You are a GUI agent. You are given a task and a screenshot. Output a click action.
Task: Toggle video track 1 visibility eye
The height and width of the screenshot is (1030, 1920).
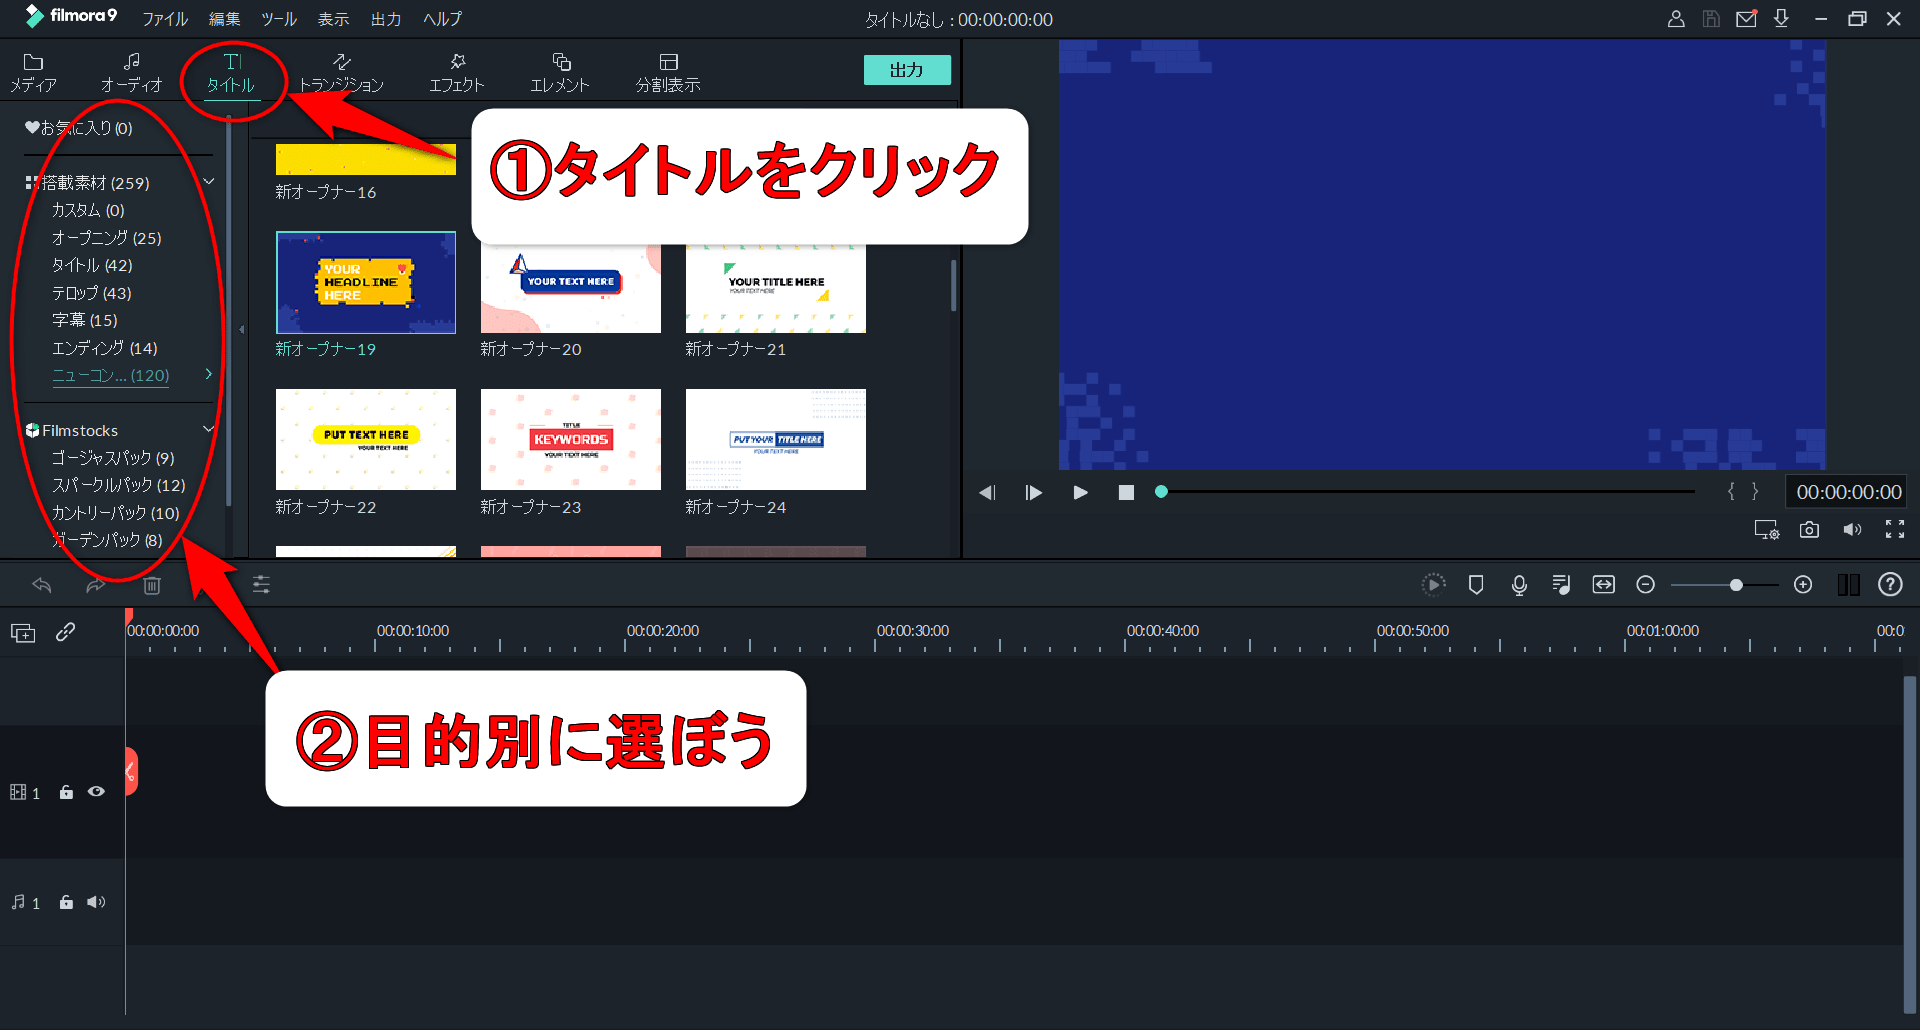(x=96, y=792)
